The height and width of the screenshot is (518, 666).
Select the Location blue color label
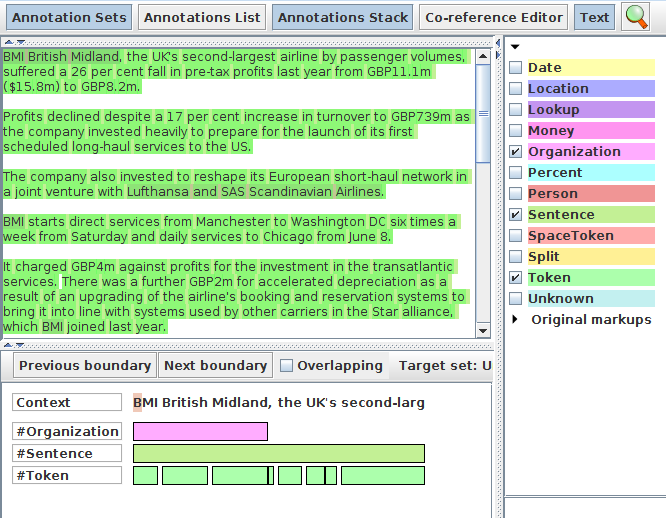pyautogui.click(x=591, y=88)
